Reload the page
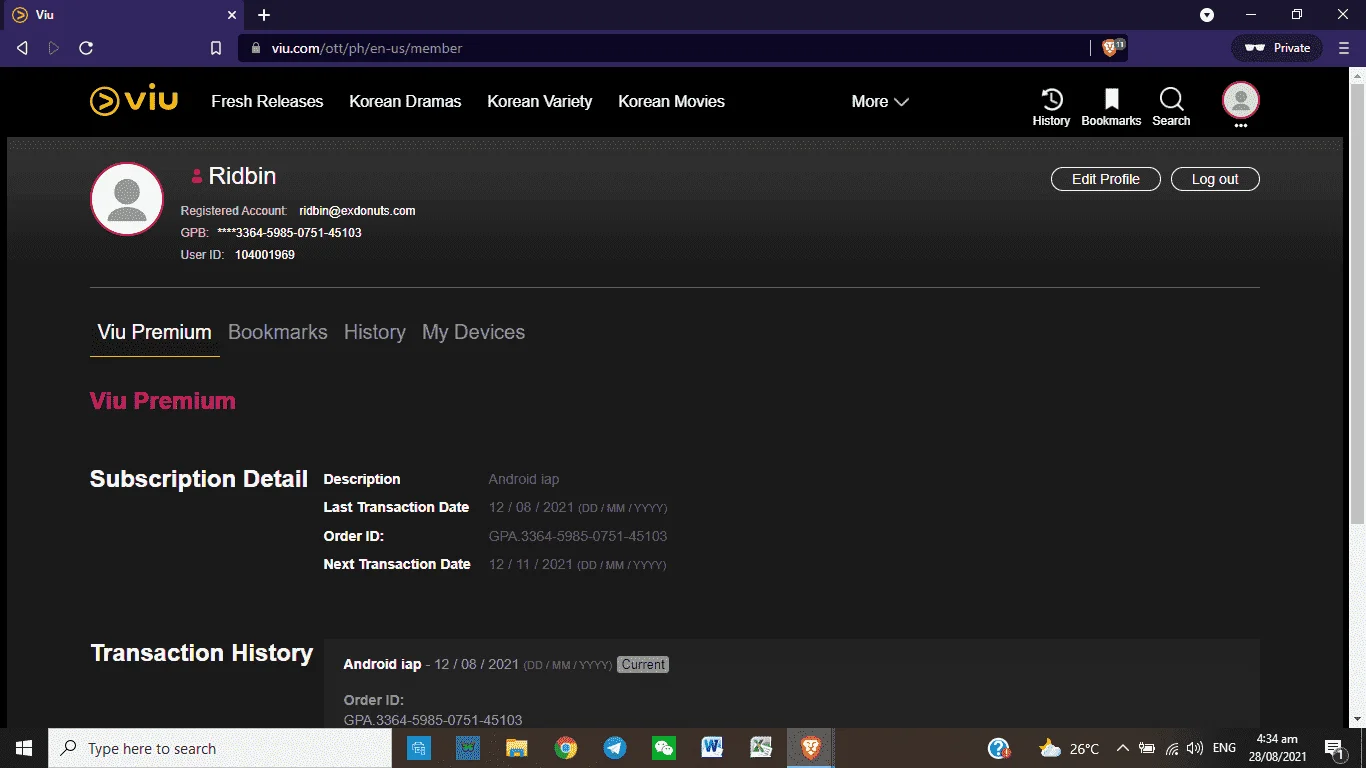Image resolution: width=1366 pixels, height=768 pixels. coord(86,48)
